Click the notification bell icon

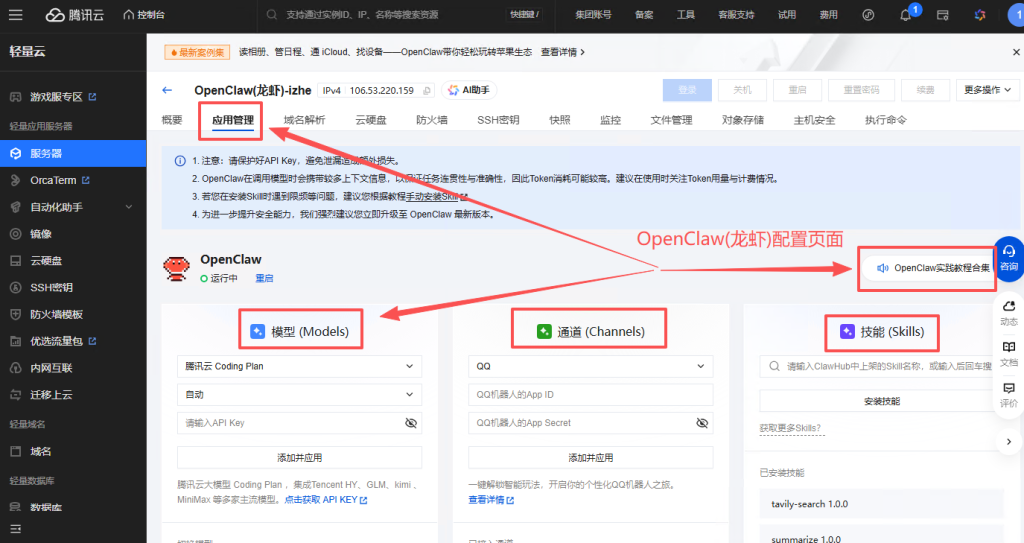coord(906,15)
